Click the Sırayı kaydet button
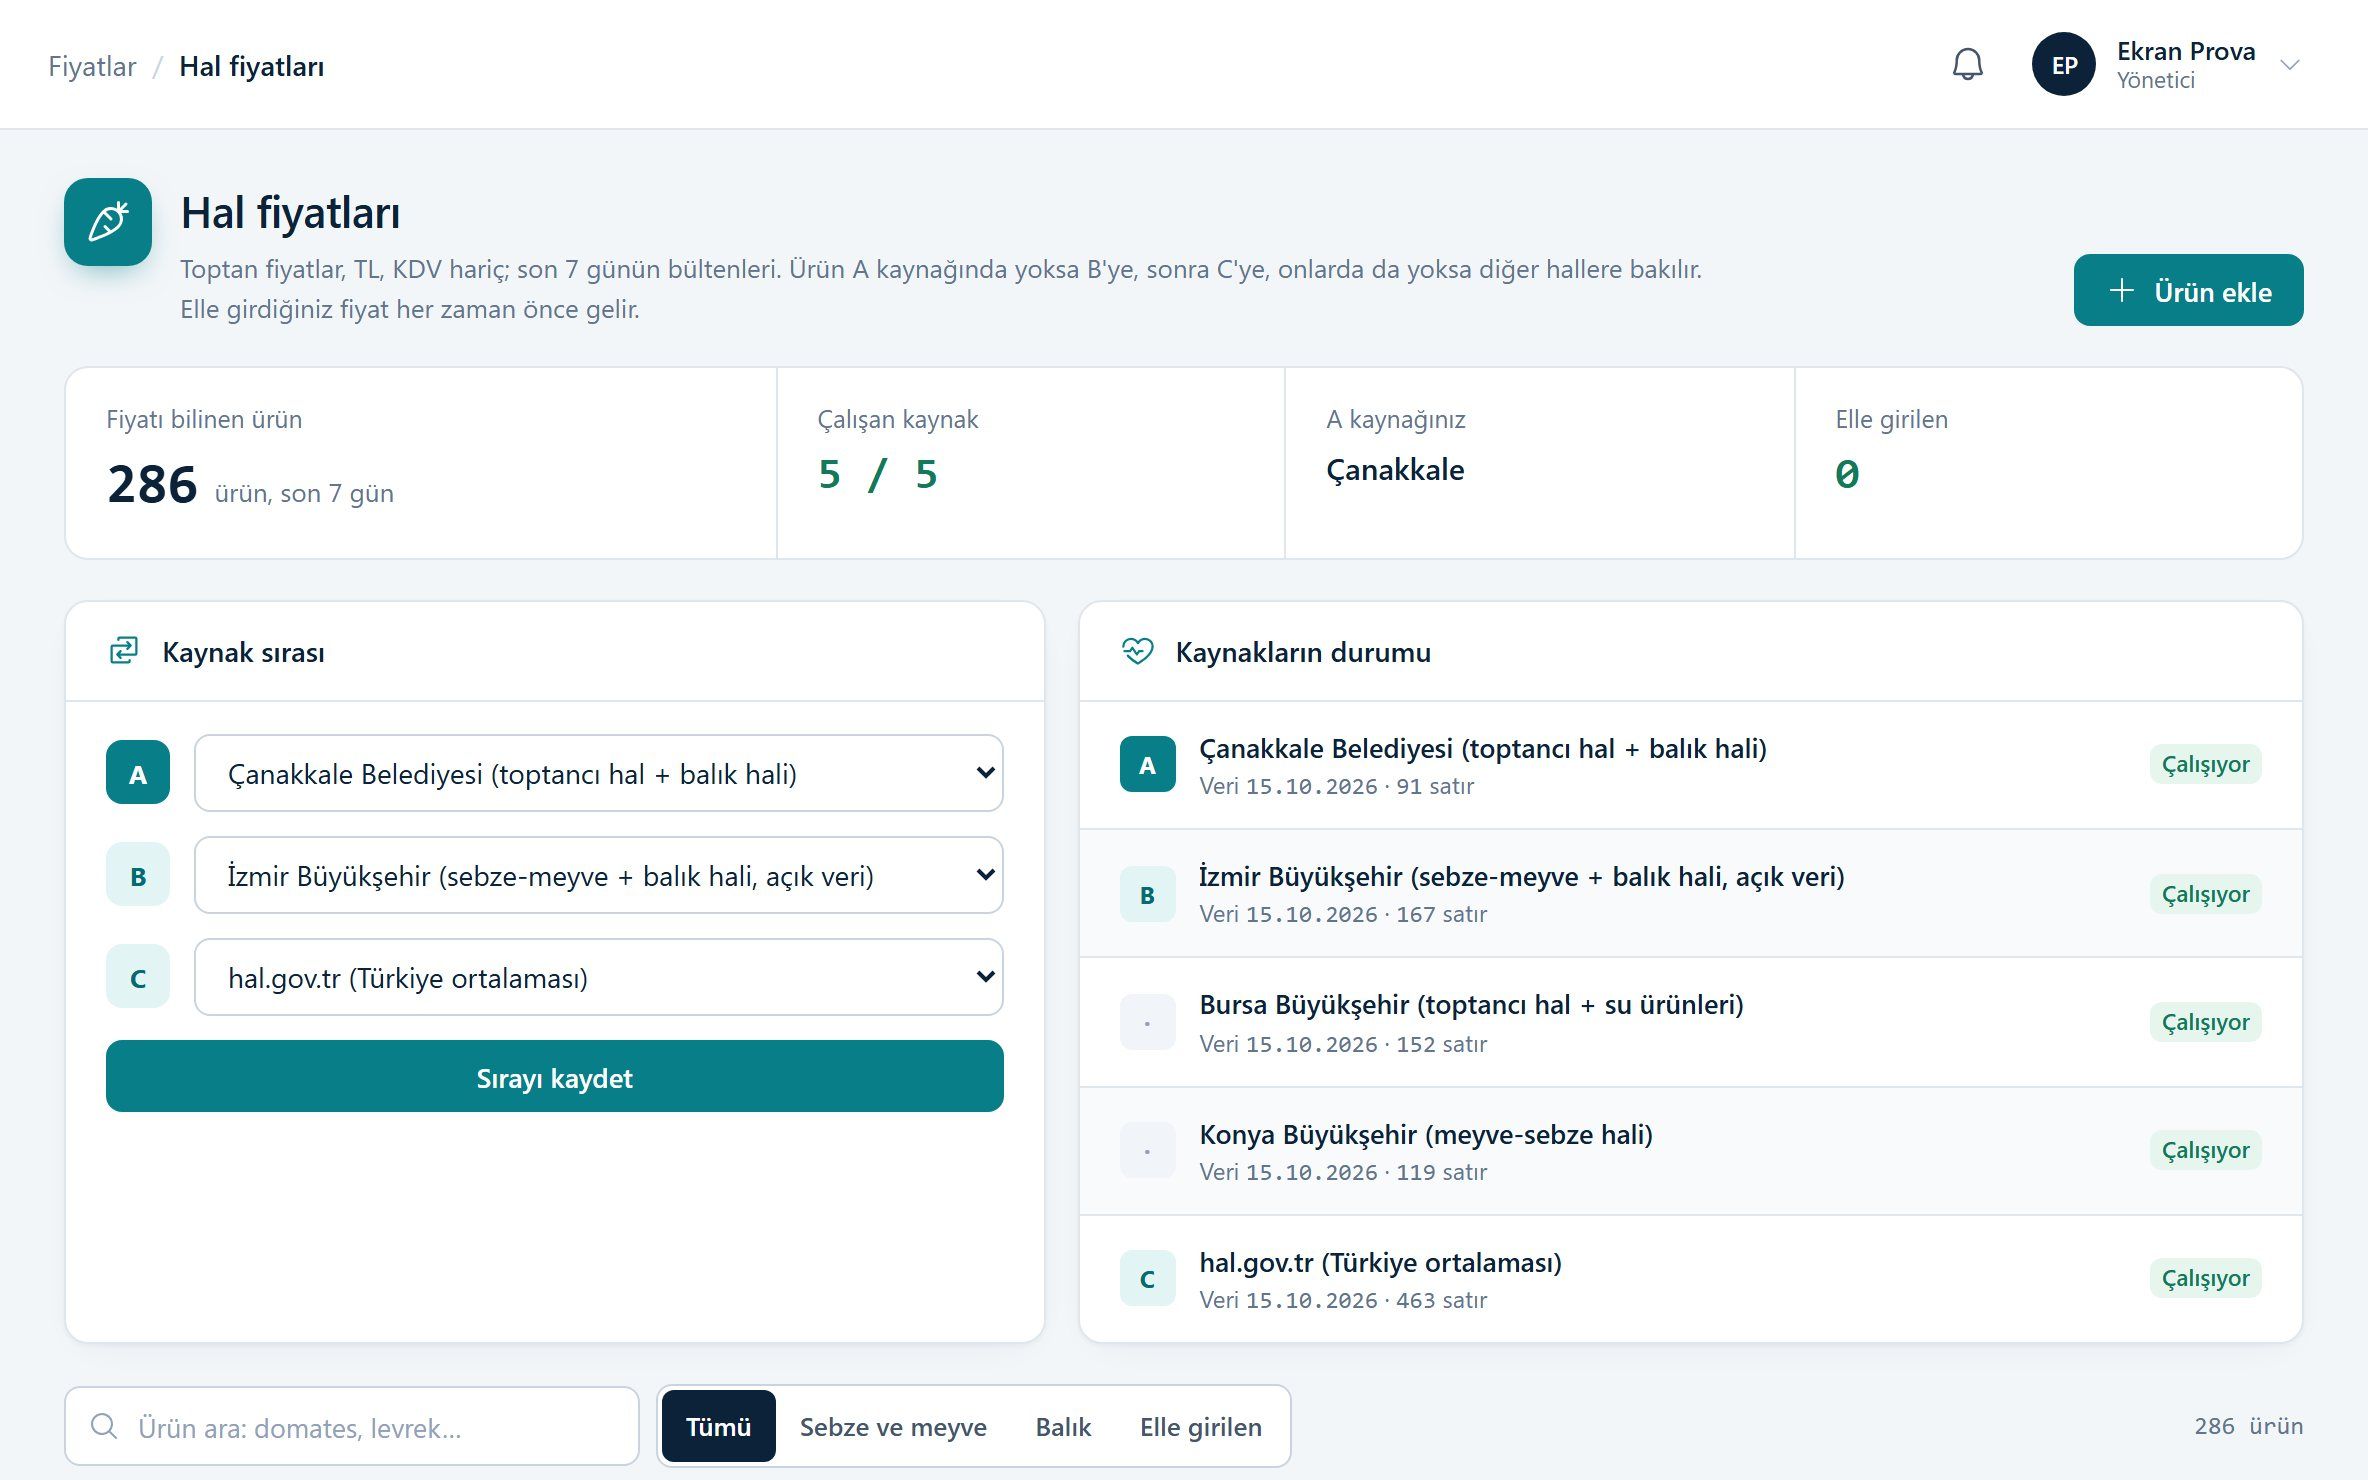This screenshot has height=1480, width=2368. [x=555, y=1077]
